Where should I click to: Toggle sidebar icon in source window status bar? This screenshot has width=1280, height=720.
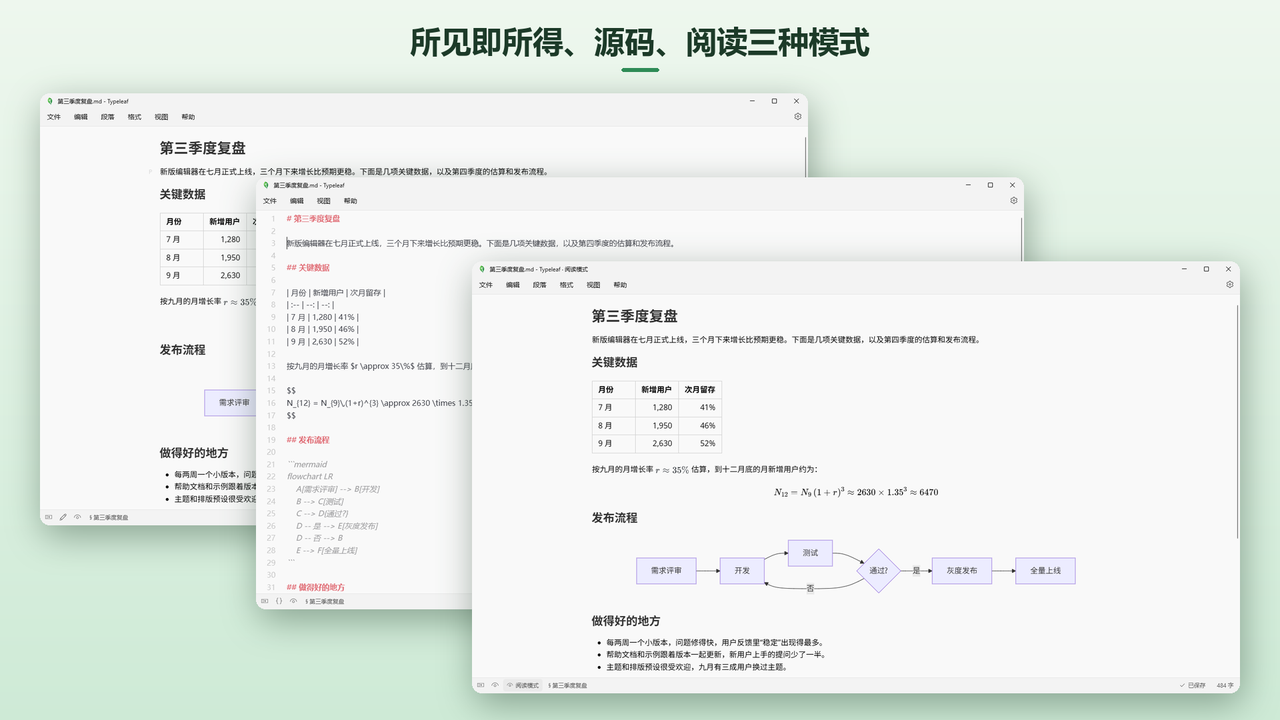264,601
